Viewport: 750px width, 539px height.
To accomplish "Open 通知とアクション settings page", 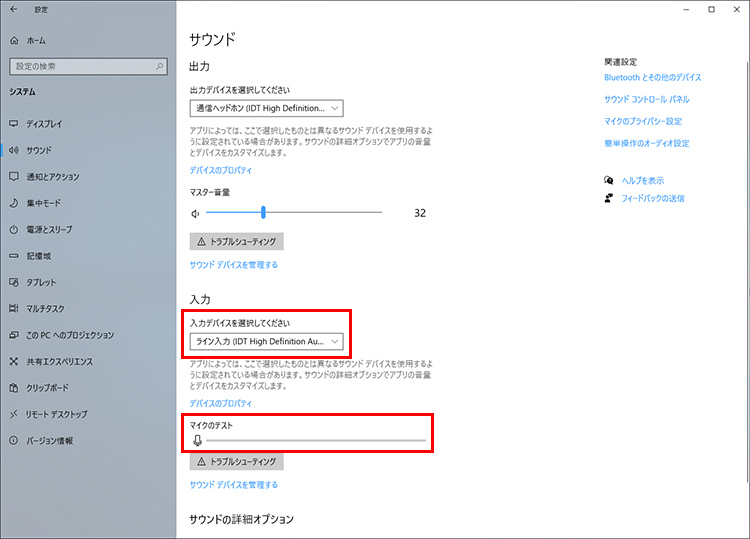I will [52, 177].
